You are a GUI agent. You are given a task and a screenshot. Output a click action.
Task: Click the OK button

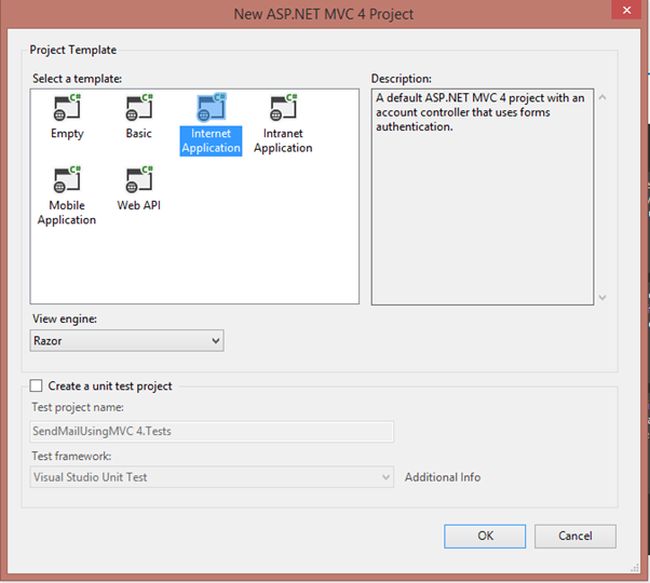485,536
